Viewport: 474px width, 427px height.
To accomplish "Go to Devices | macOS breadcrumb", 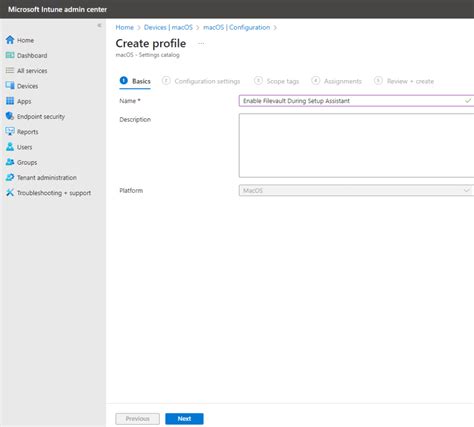I will click(x=168, y=27).
